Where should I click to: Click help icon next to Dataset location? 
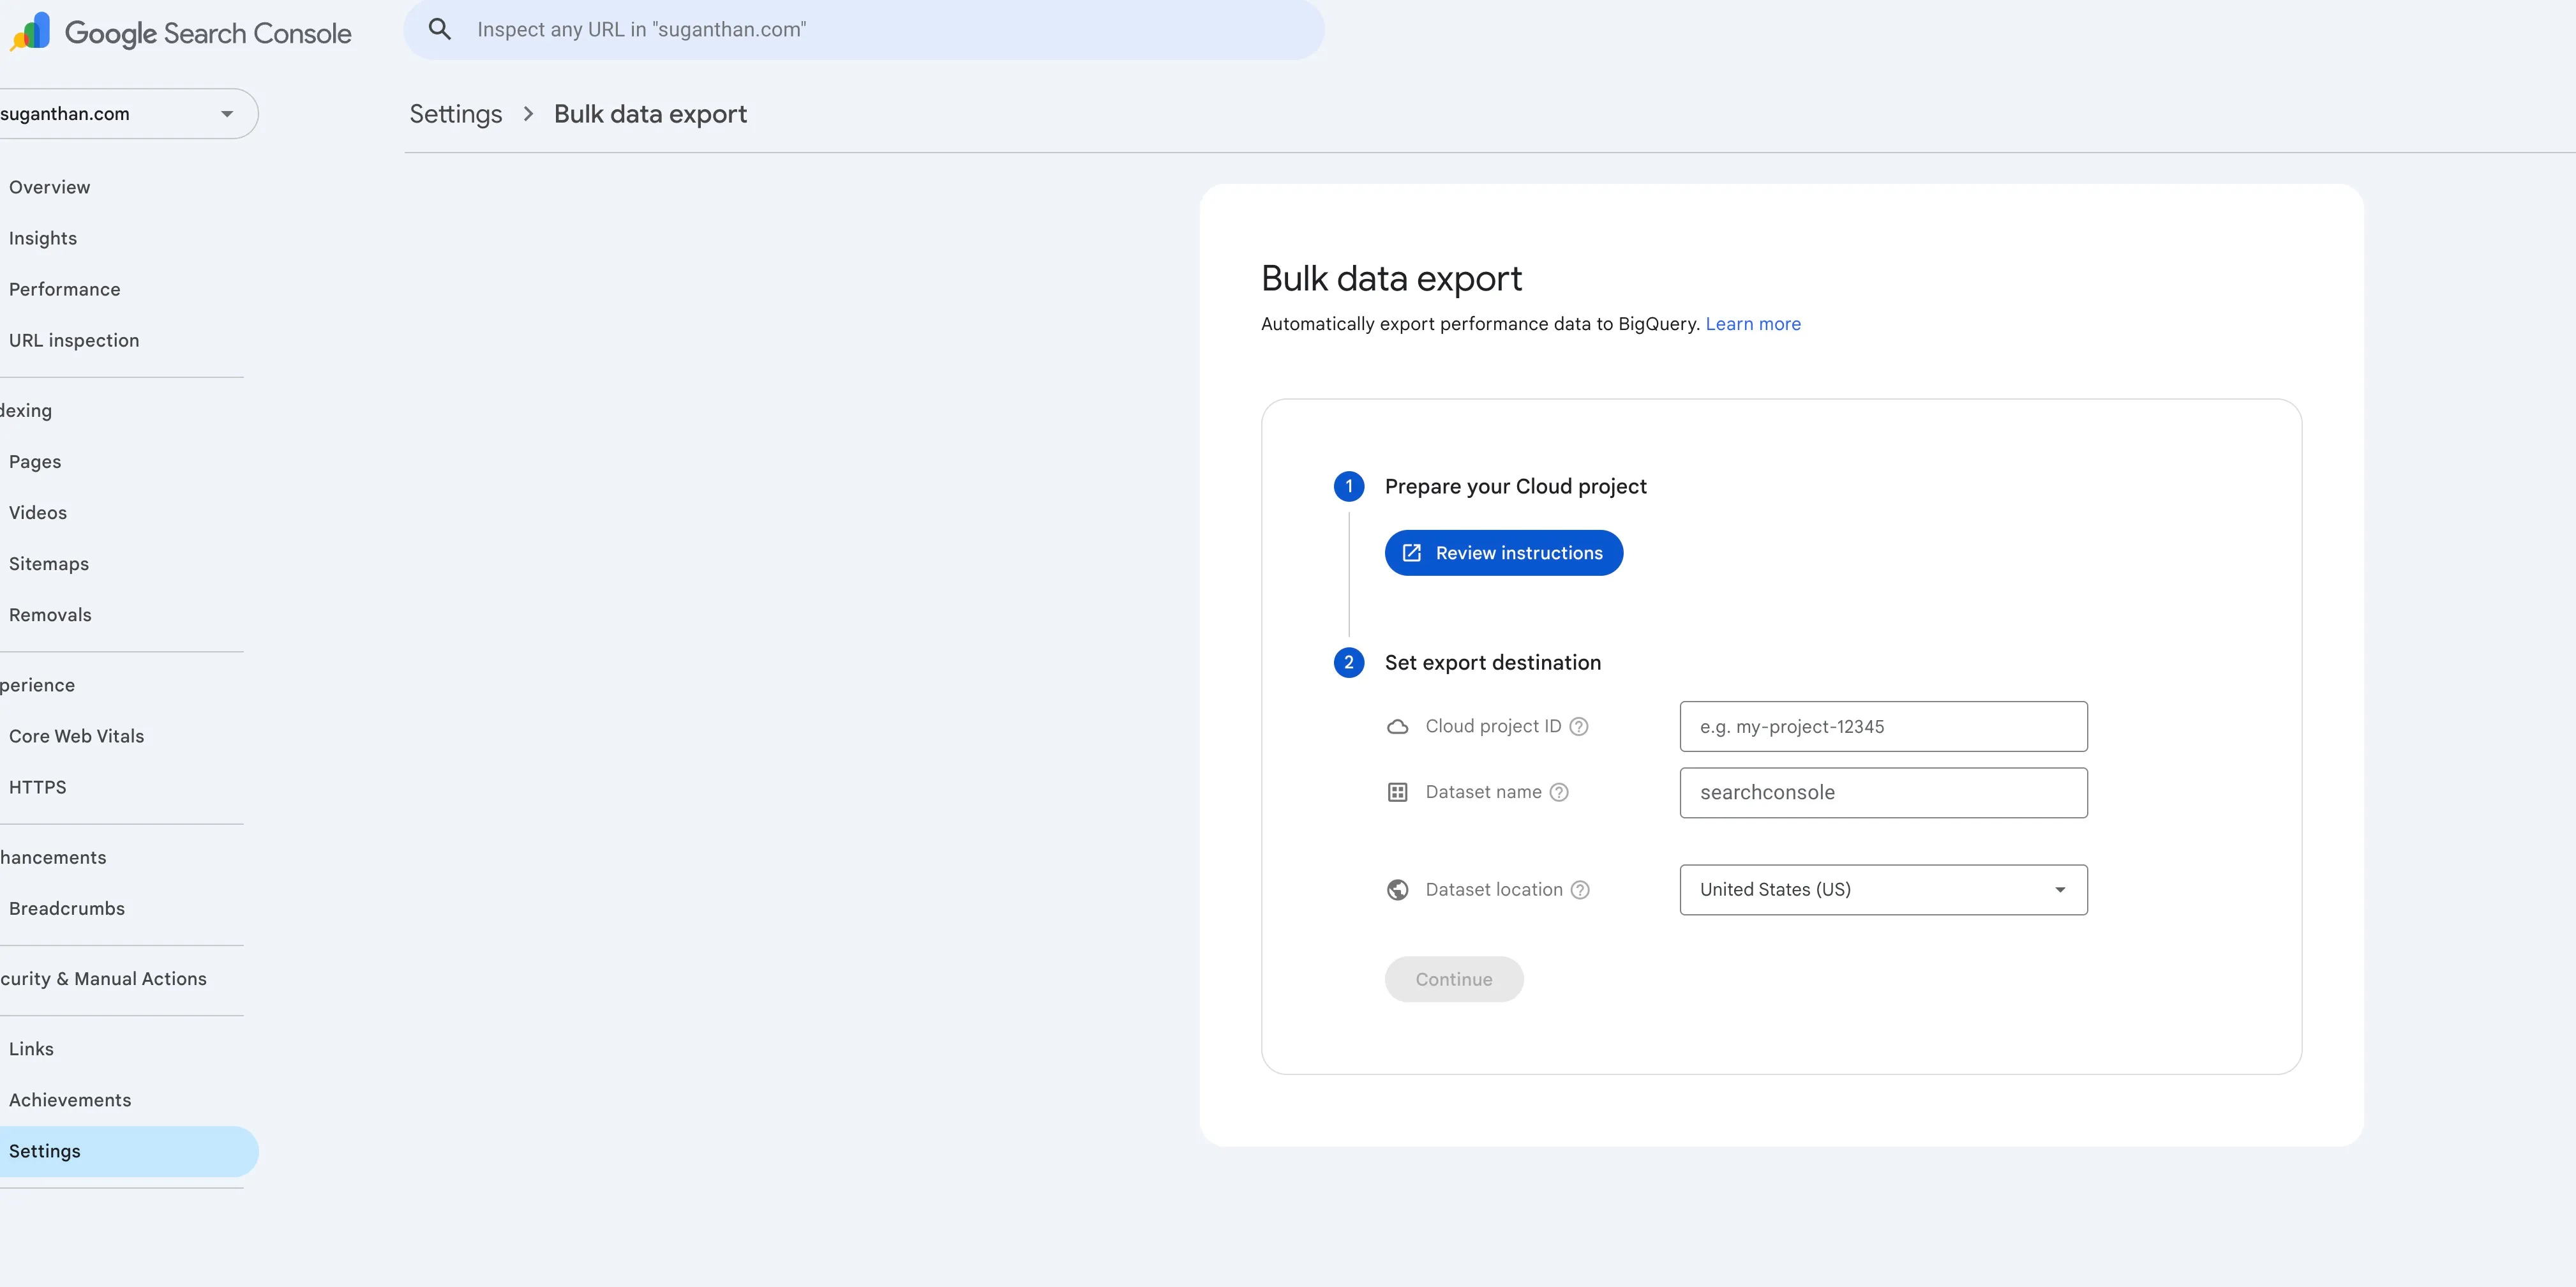[x=1580, y=889]
